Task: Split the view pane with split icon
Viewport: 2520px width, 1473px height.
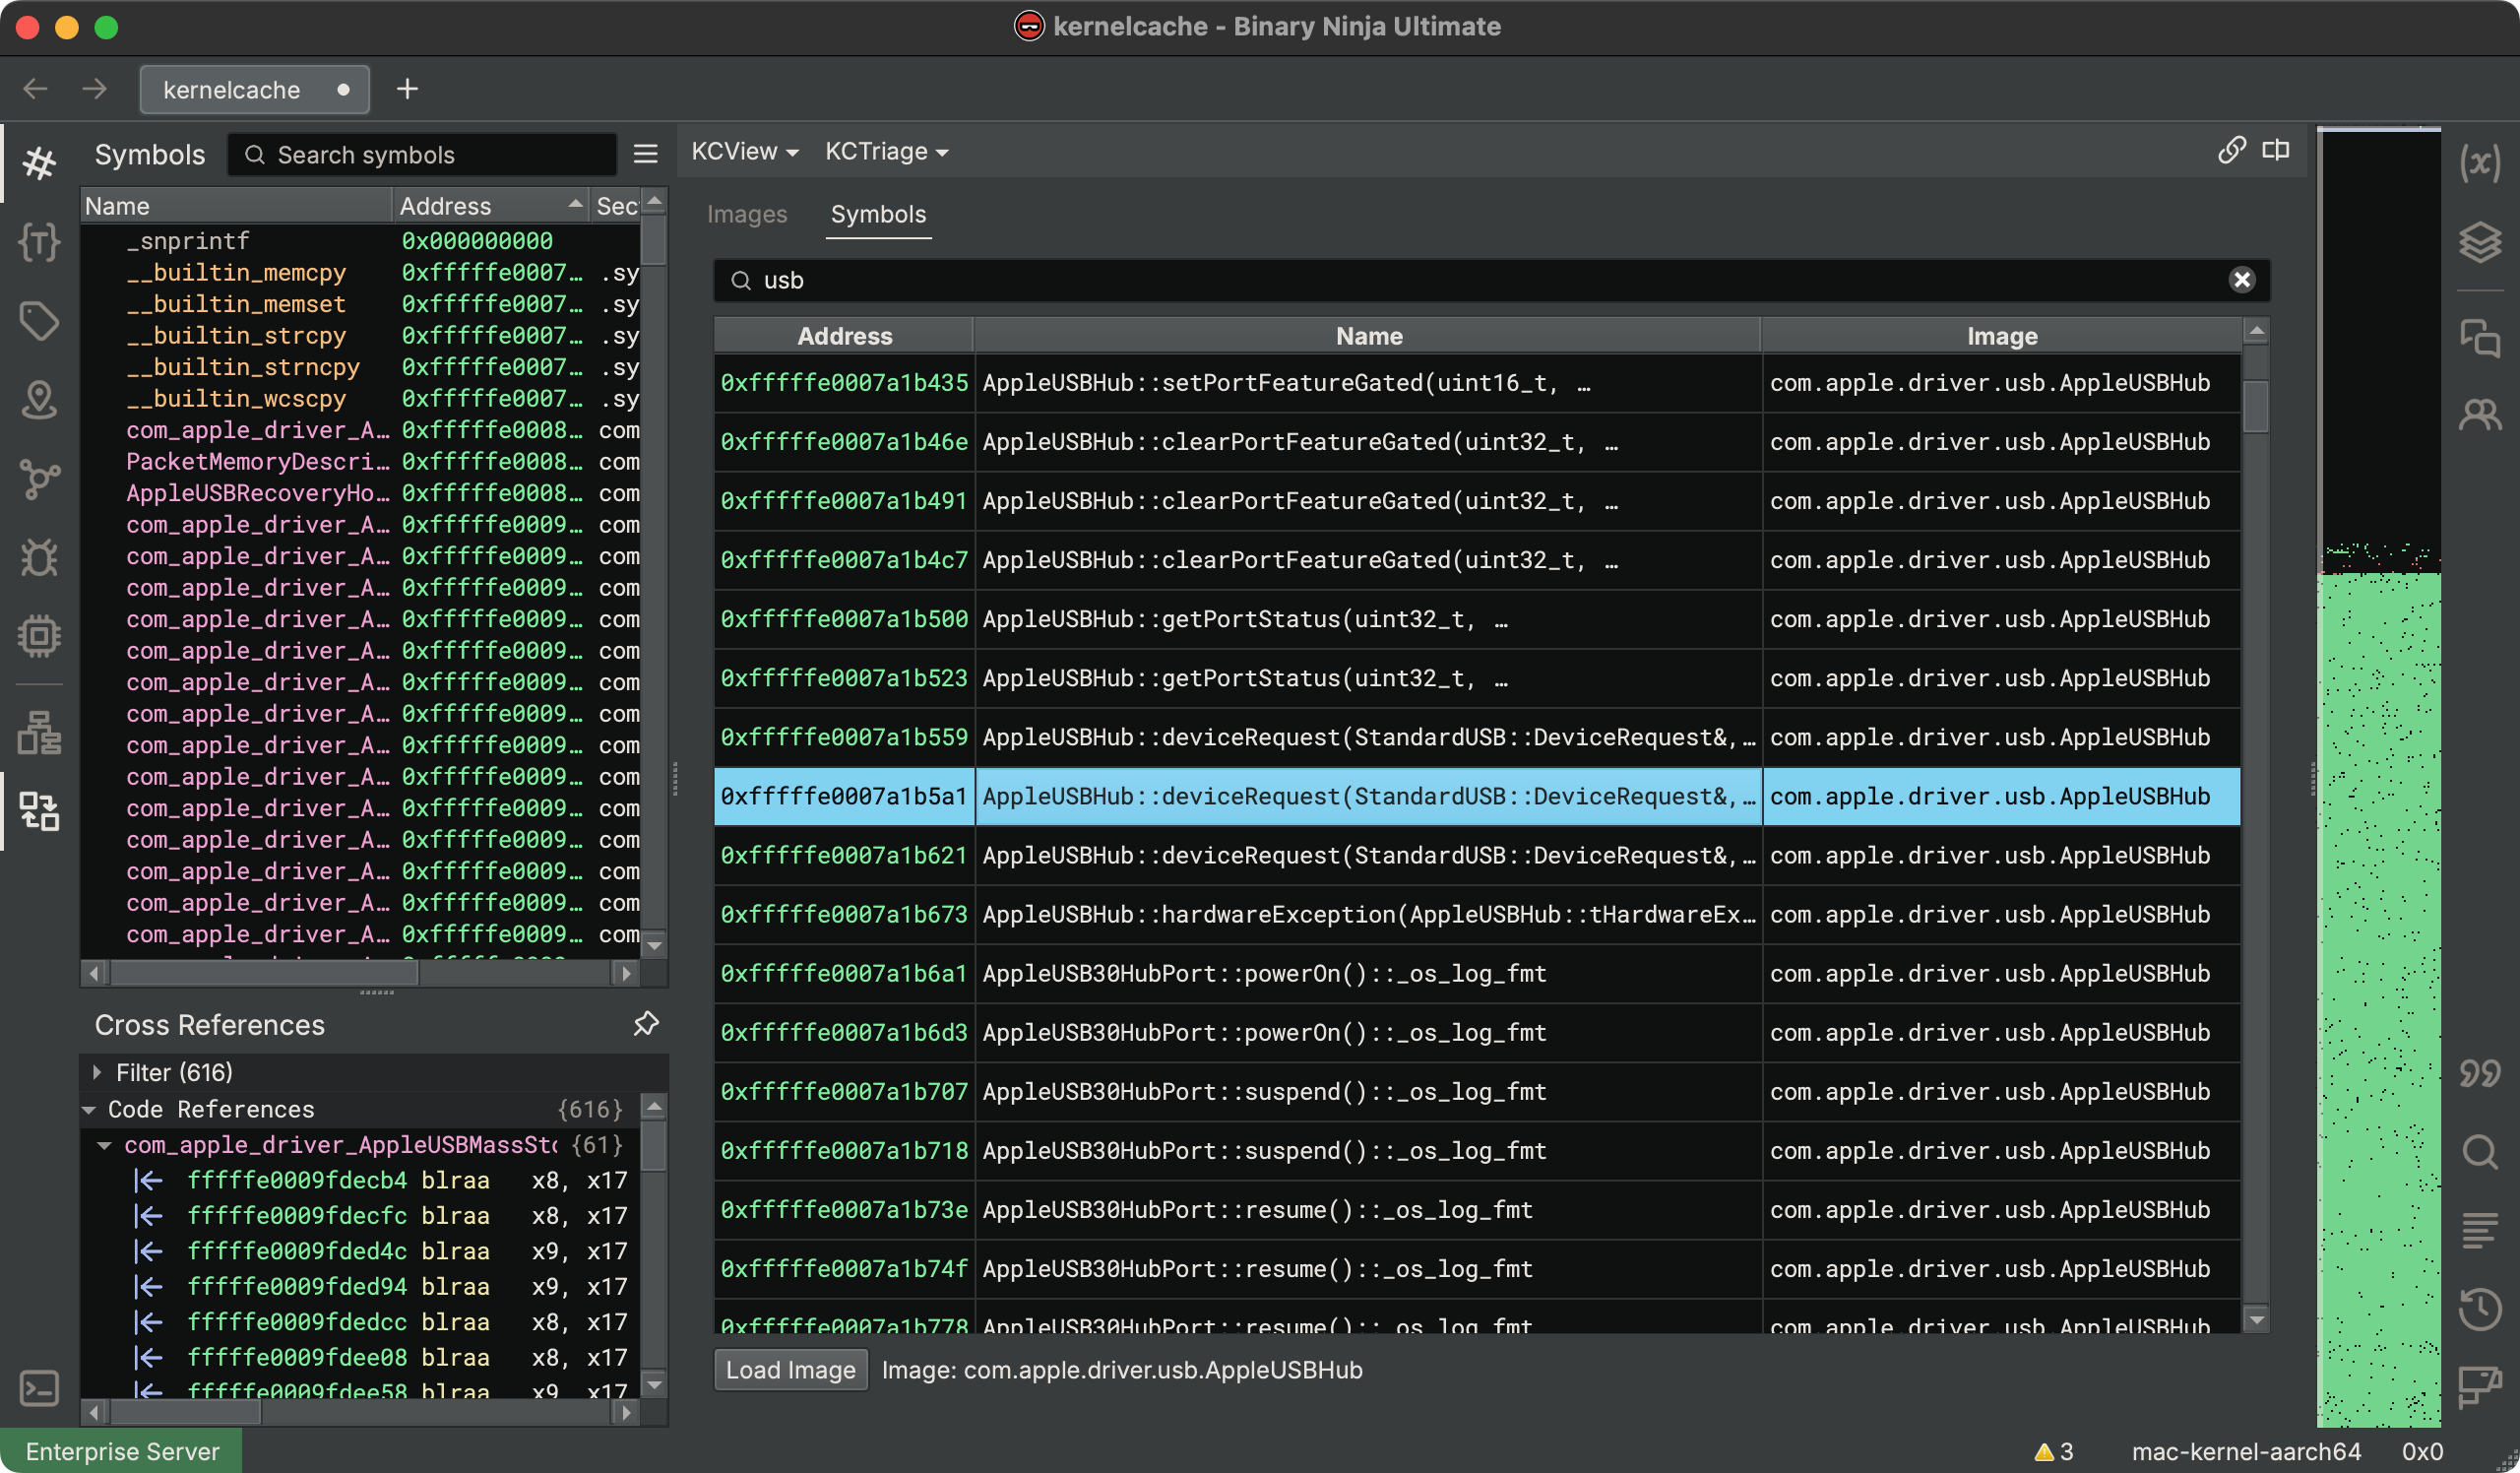Action: point(2276,150)
